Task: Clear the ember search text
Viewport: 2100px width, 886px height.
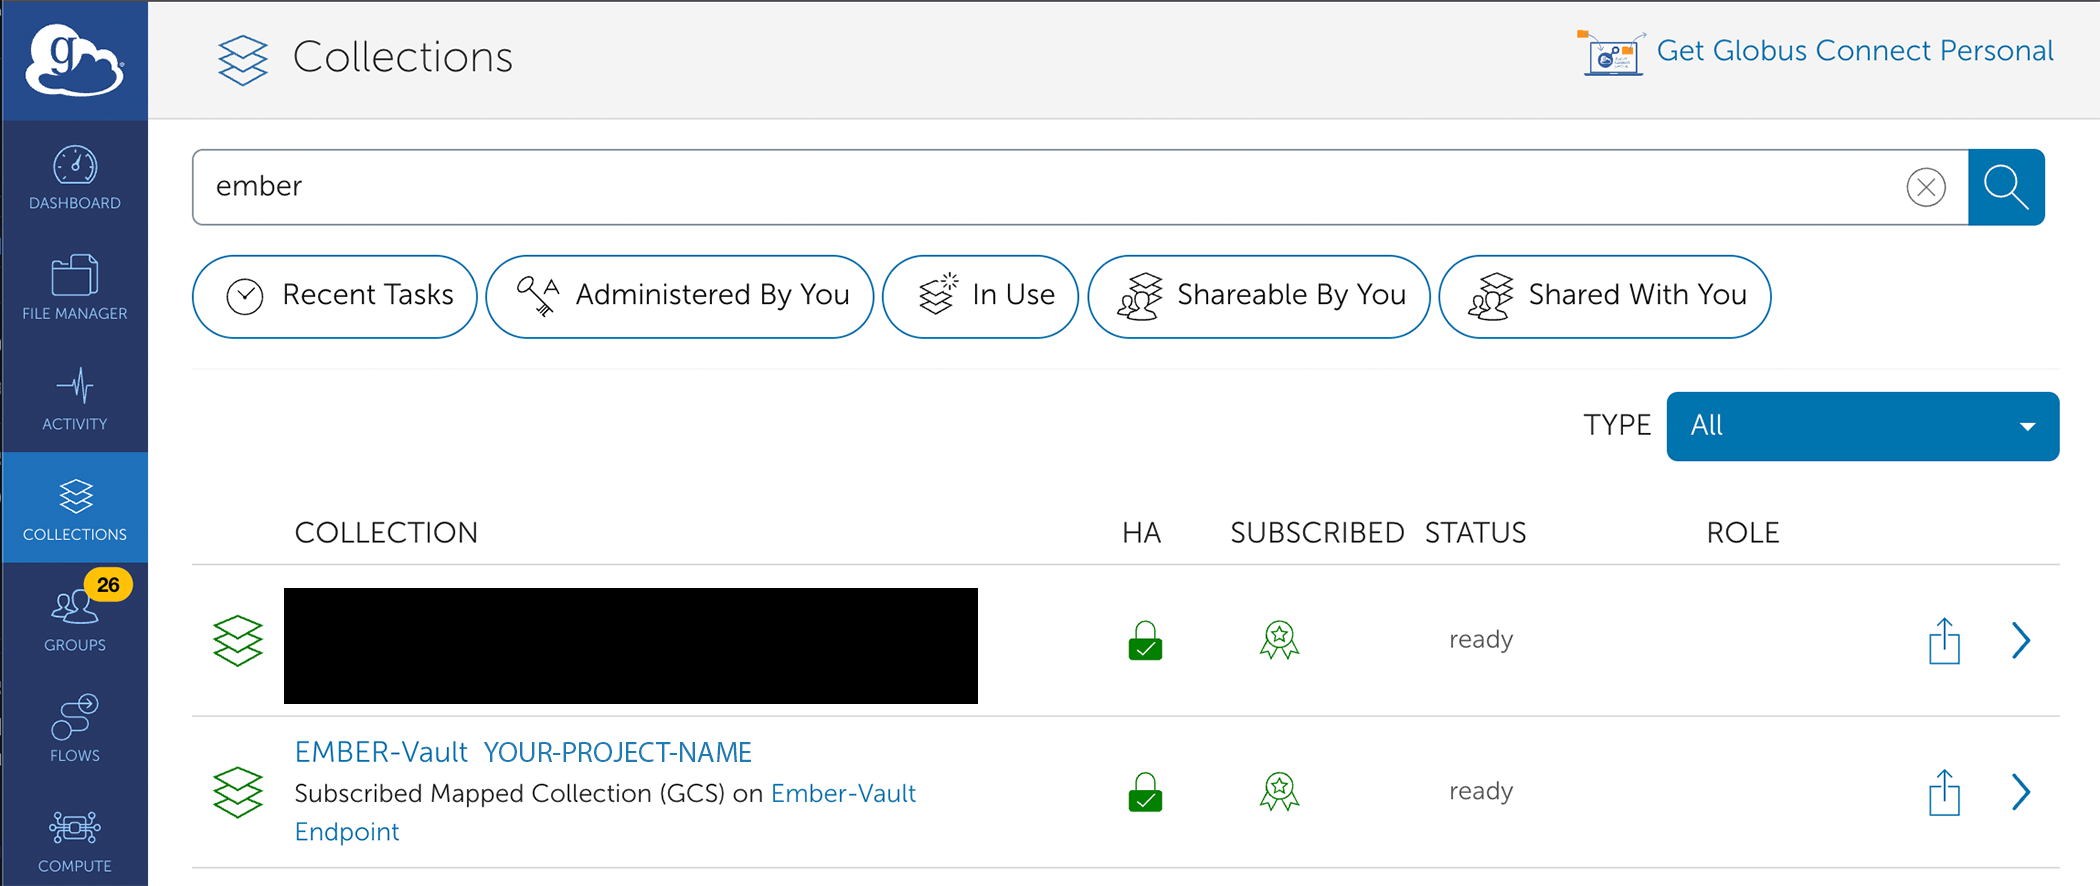Action: point(1926,187)
